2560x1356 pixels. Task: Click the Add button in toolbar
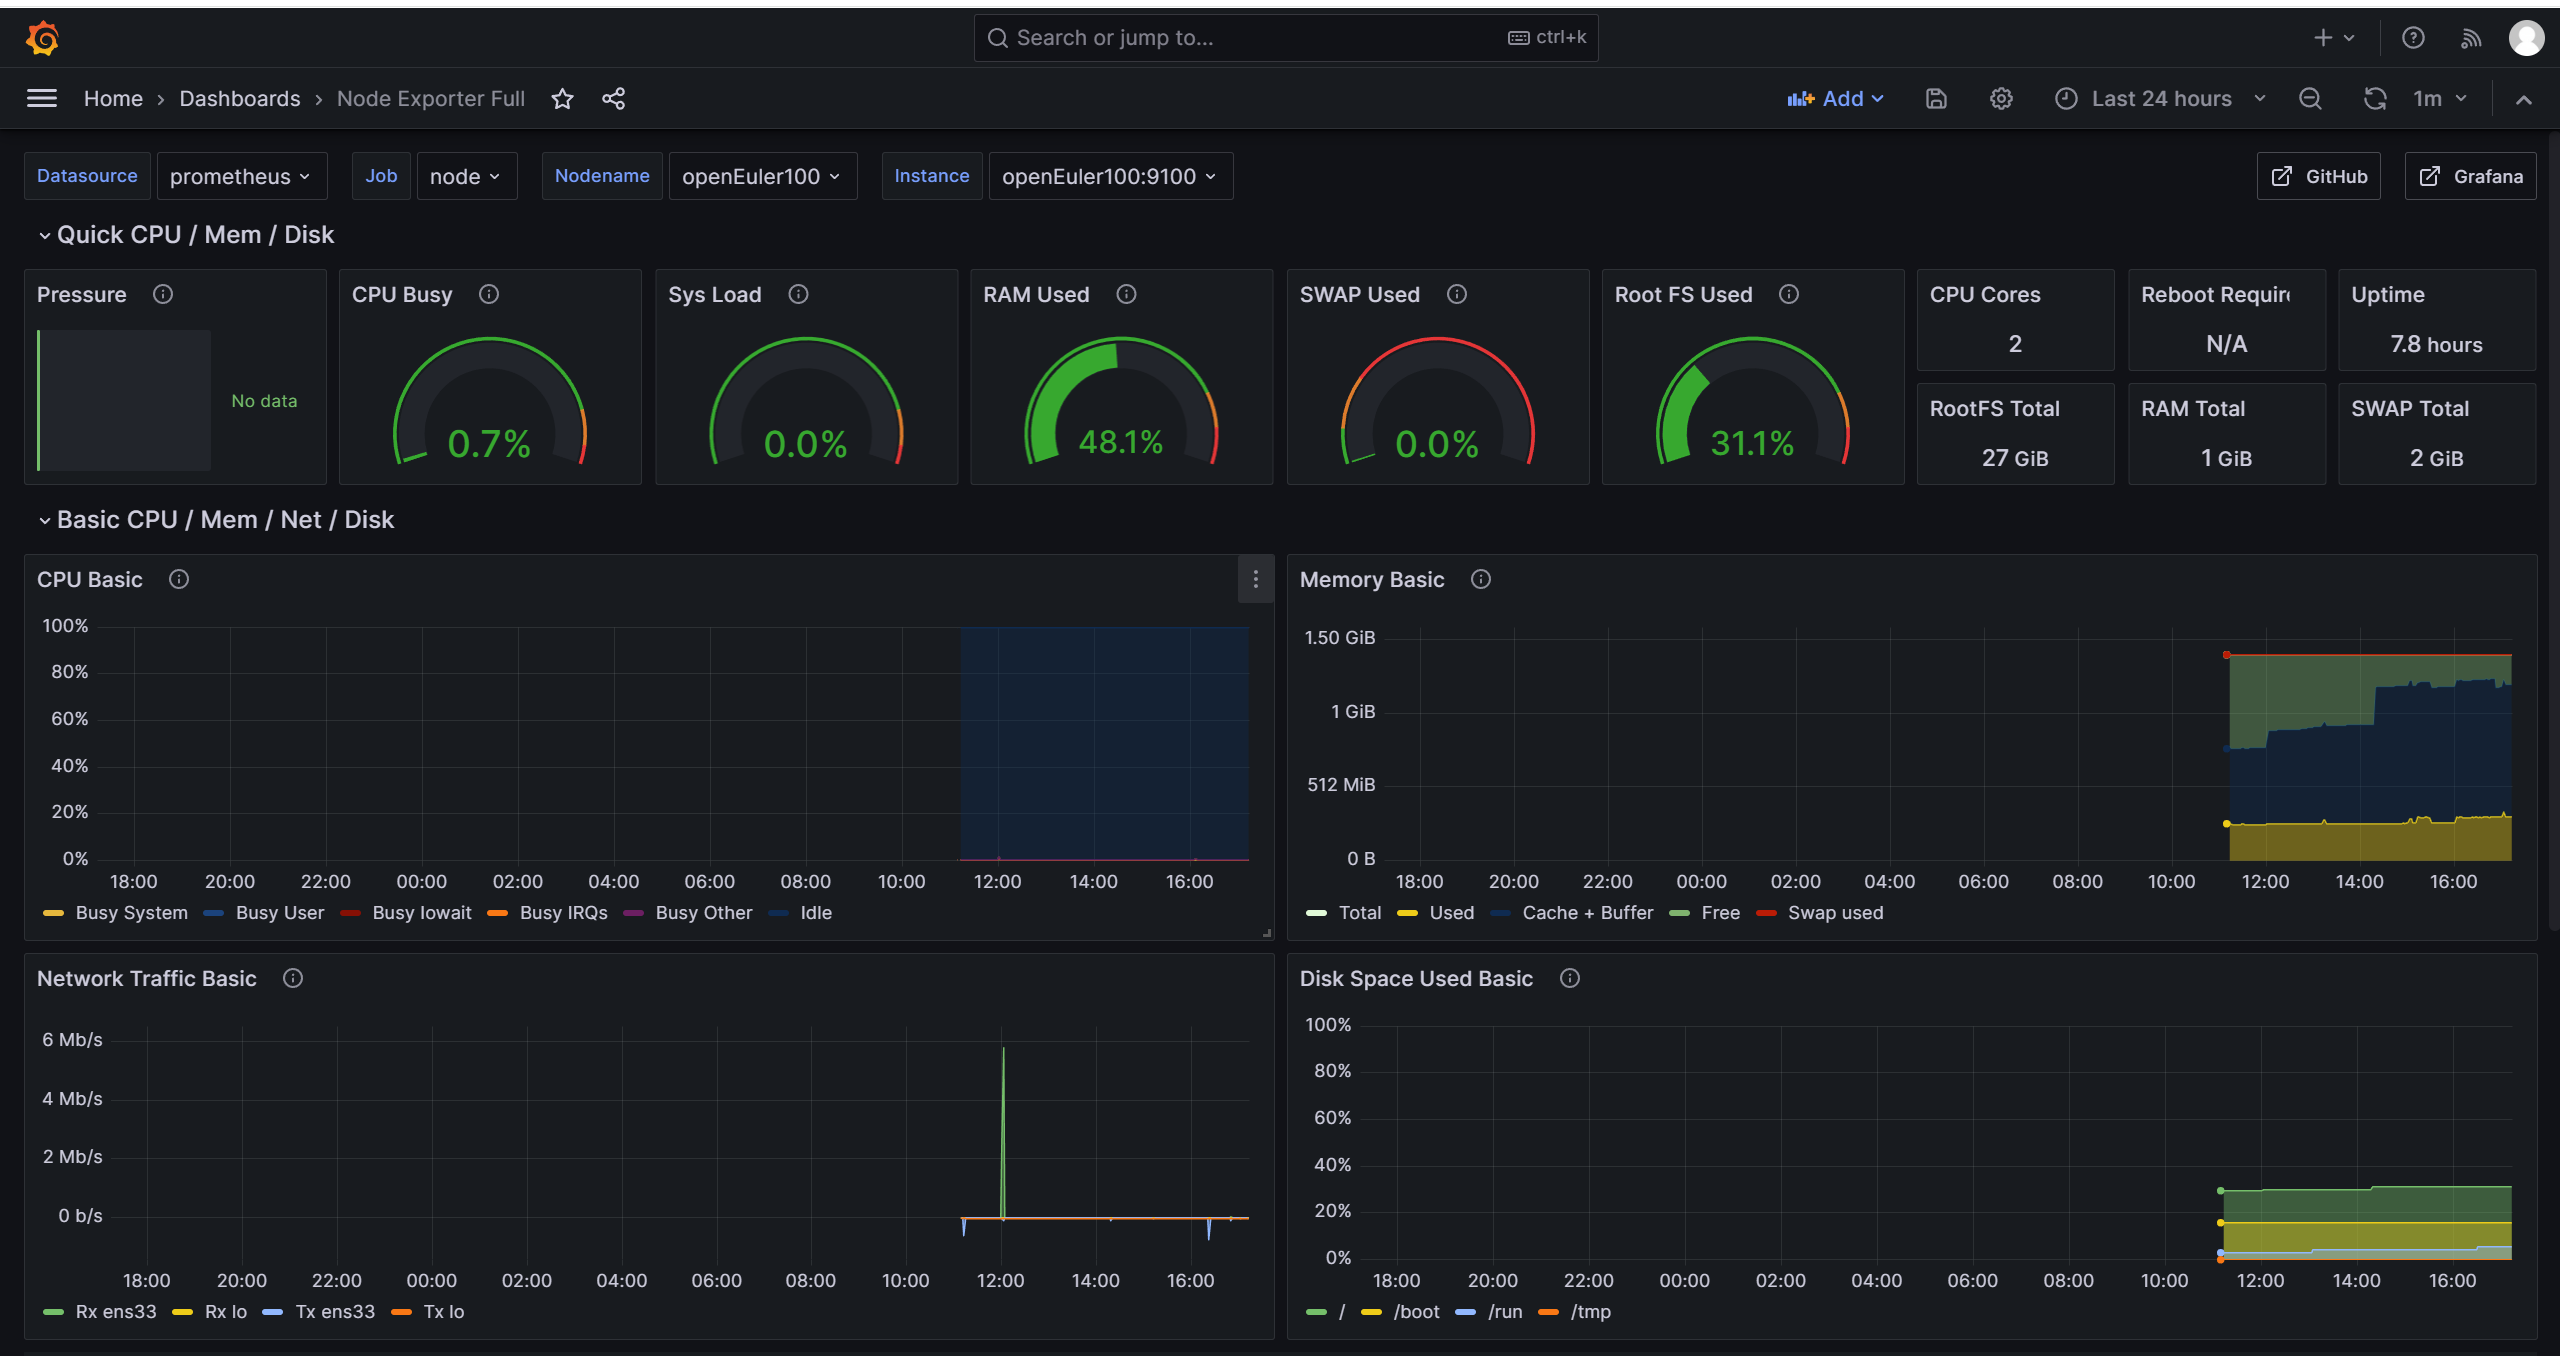click(1835, 98)
